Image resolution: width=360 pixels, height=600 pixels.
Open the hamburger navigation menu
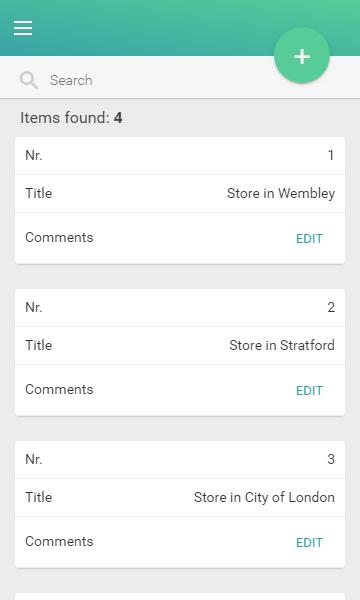23,28
